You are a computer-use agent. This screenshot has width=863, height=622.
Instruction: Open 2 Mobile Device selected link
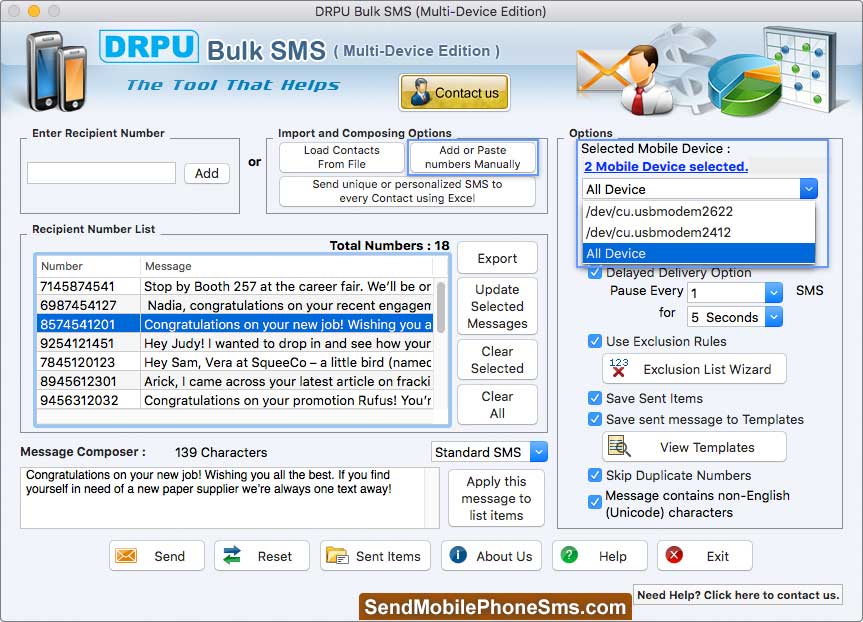[666, 166]
